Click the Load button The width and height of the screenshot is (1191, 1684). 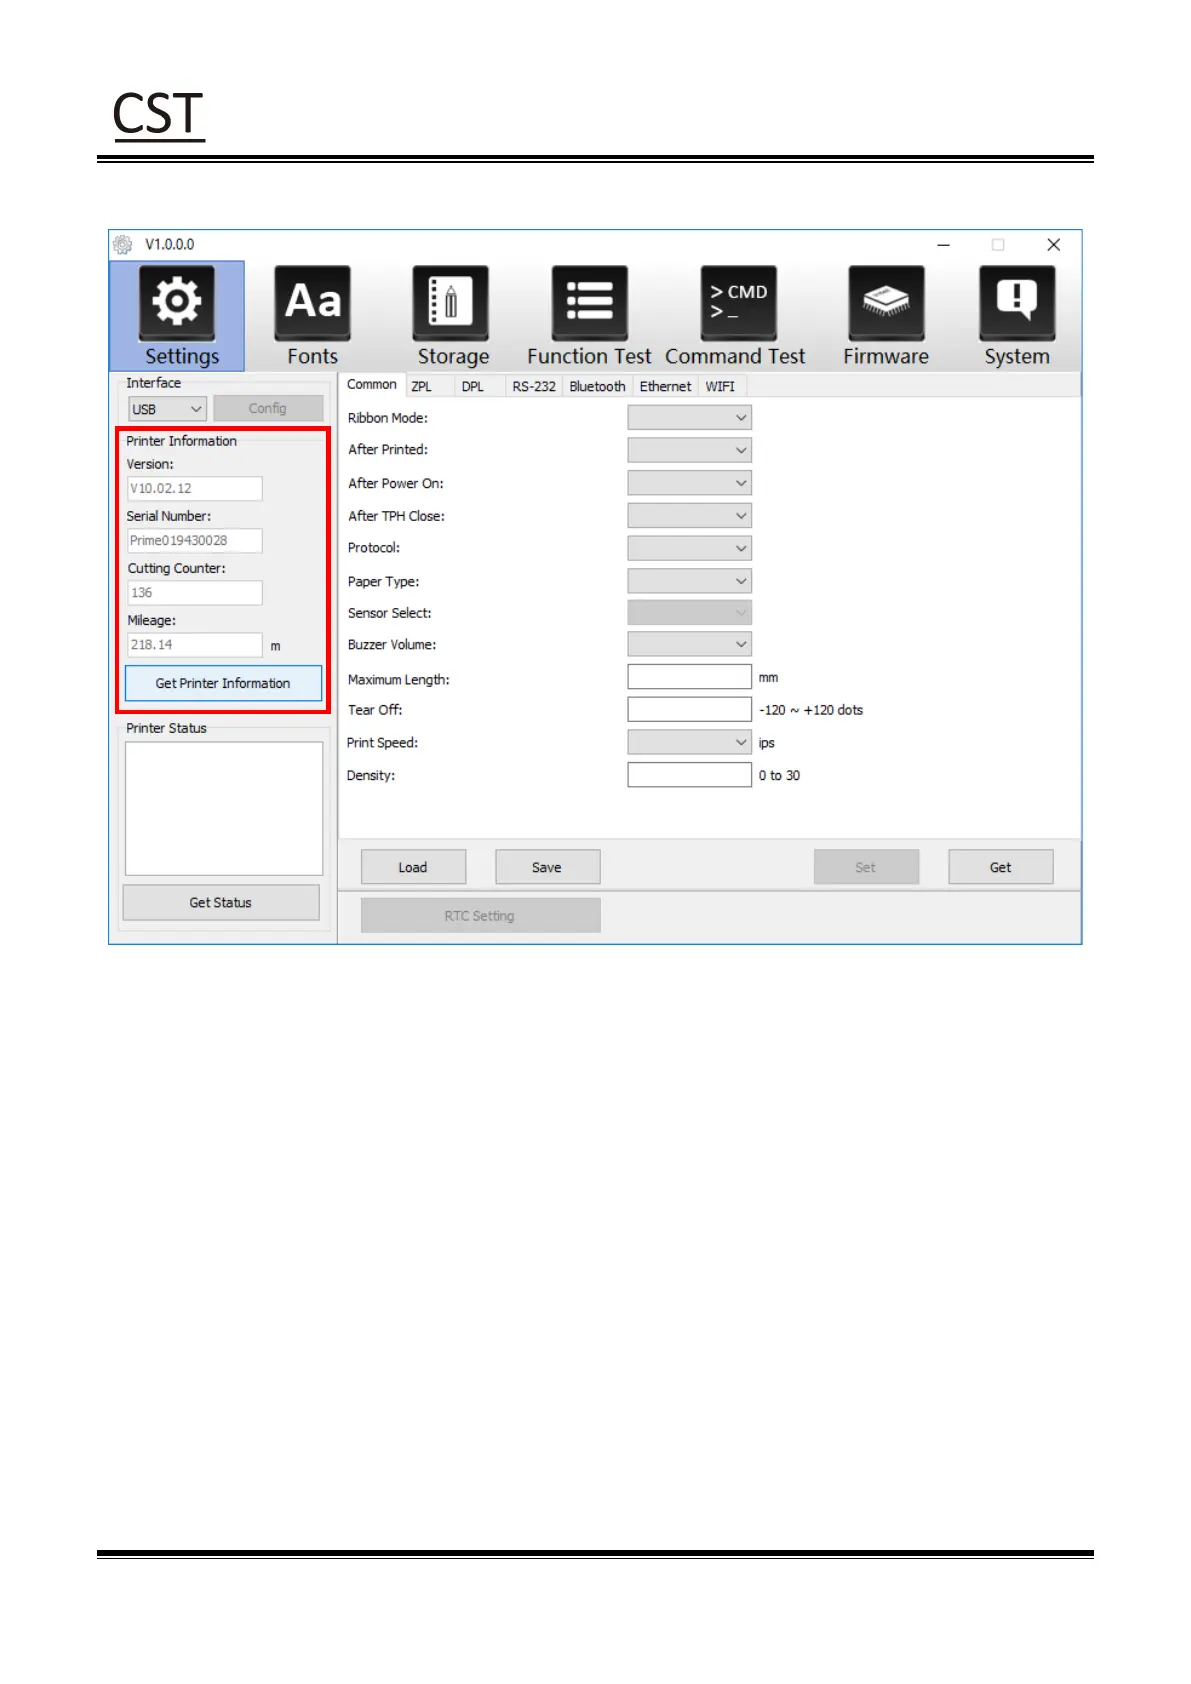tap(413, 867)
